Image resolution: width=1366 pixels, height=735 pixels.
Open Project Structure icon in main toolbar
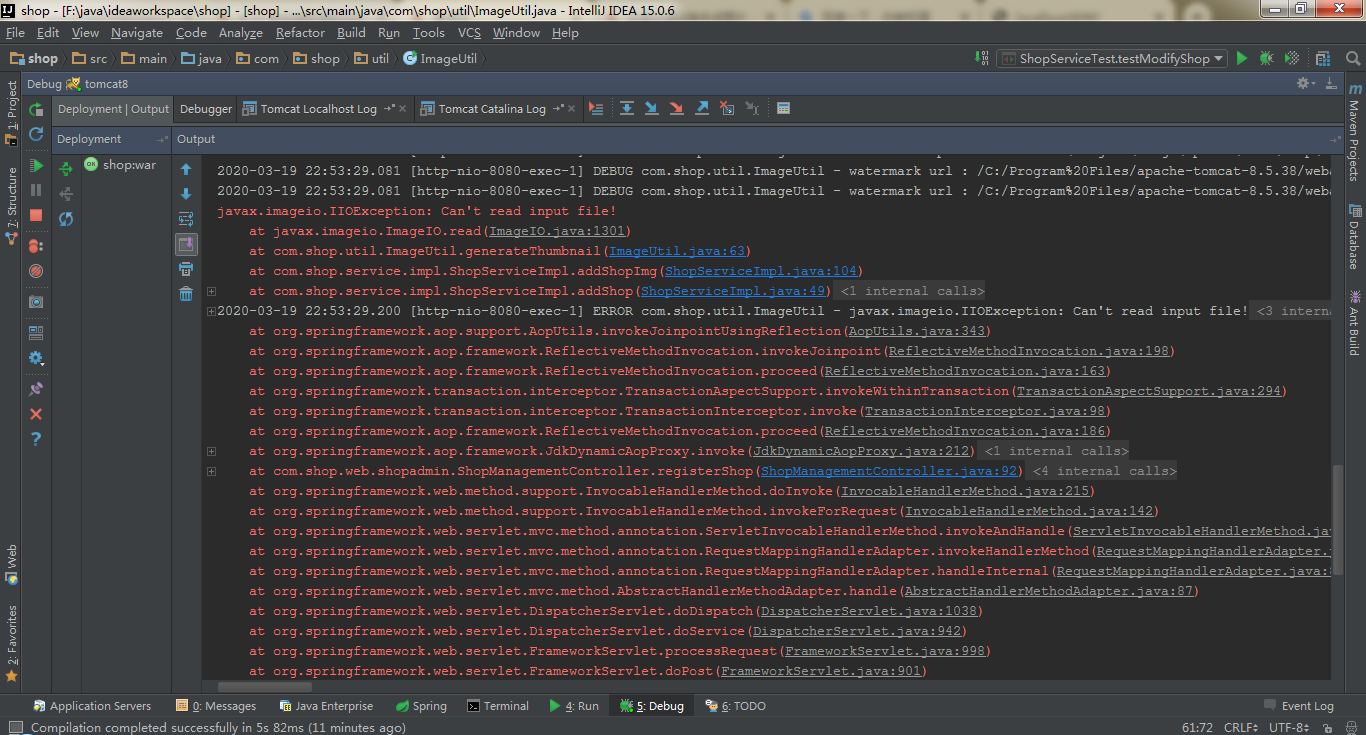[1323, 59]
